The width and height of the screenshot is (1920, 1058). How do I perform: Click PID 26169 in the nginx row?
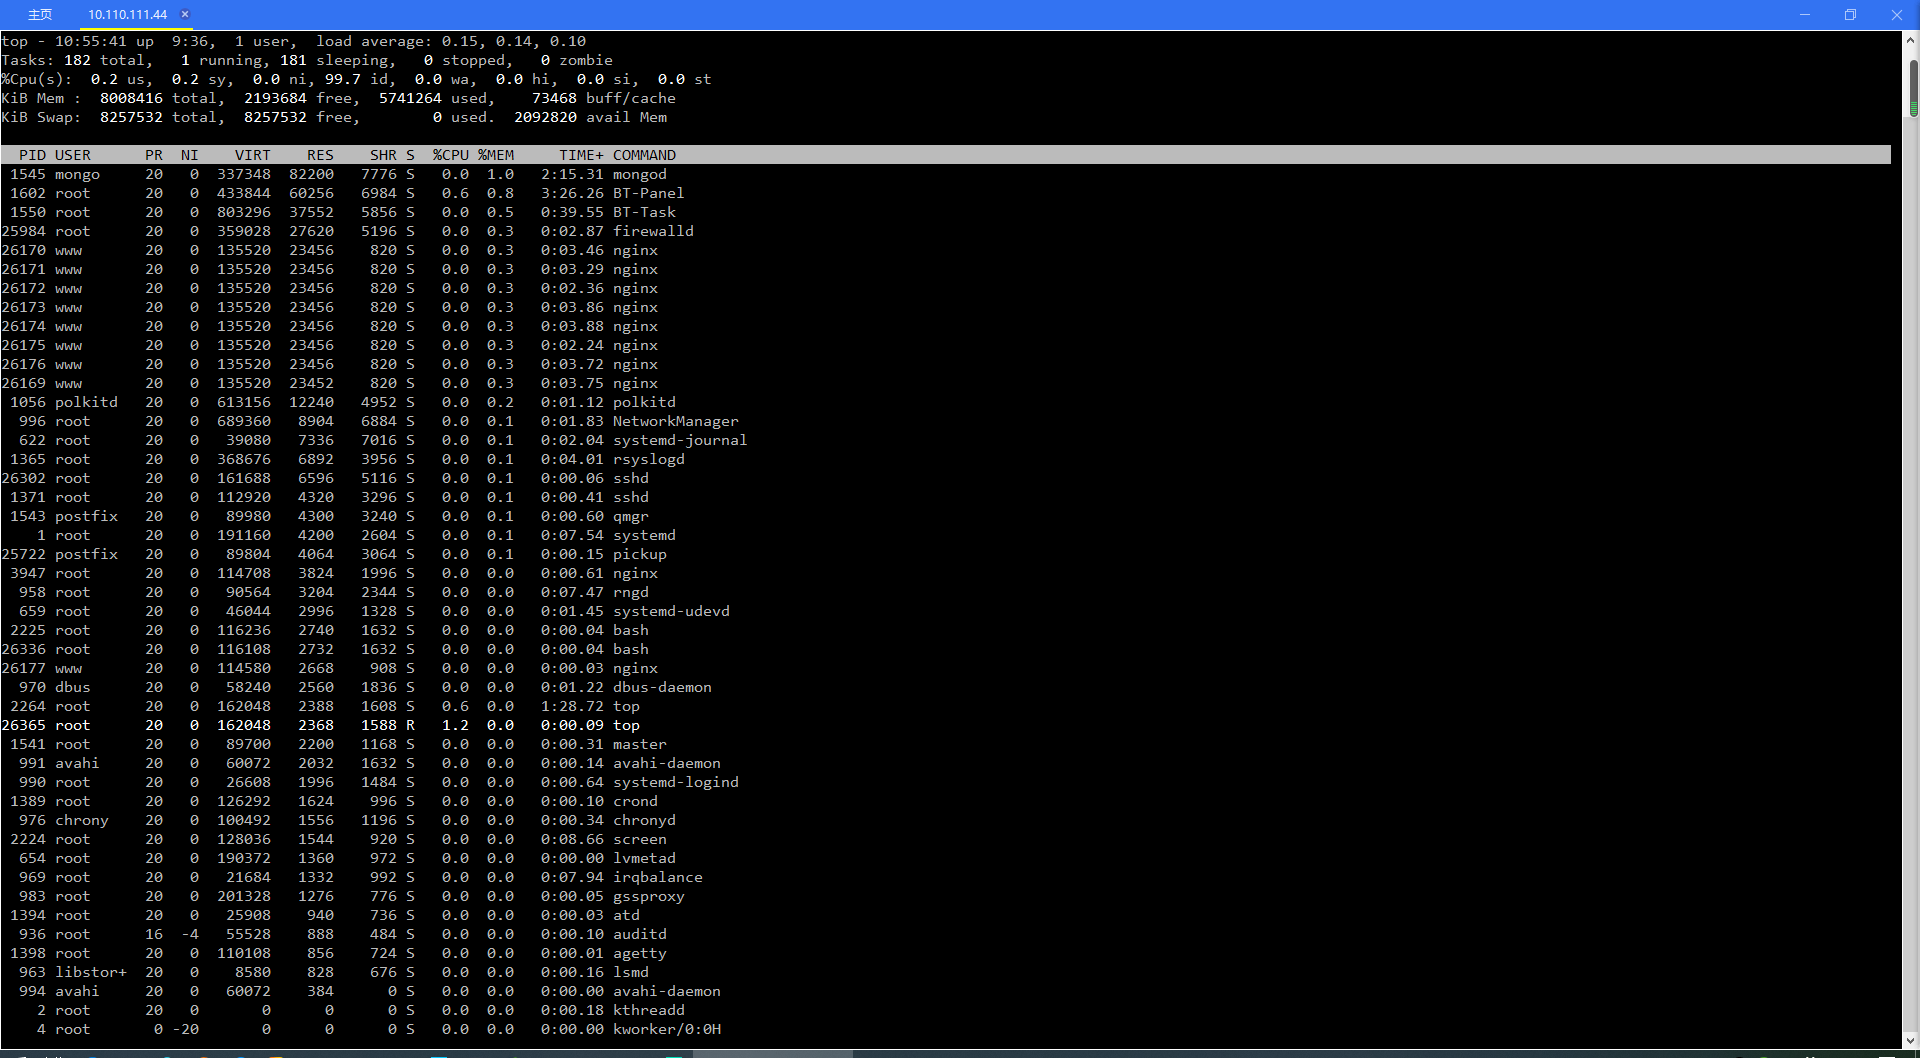click(24, 383)
